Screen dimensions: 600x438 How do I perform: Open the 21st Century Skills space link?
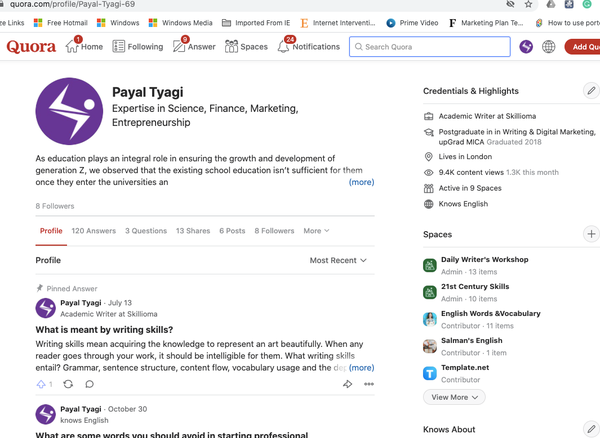[x=475, y=287]
